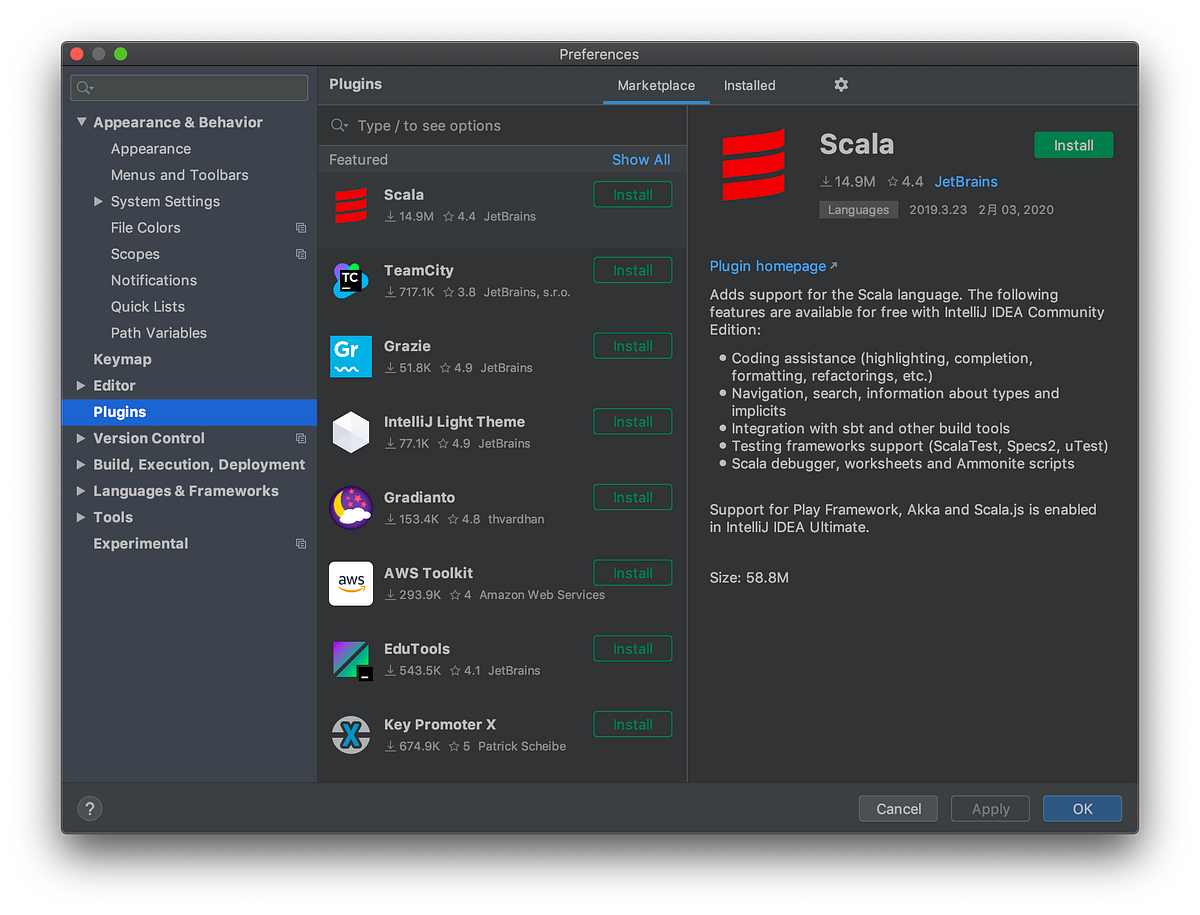Collapse the Appearance & Behavior section
Viewport: 1200px width, 915px height.
tap(82, 121)
